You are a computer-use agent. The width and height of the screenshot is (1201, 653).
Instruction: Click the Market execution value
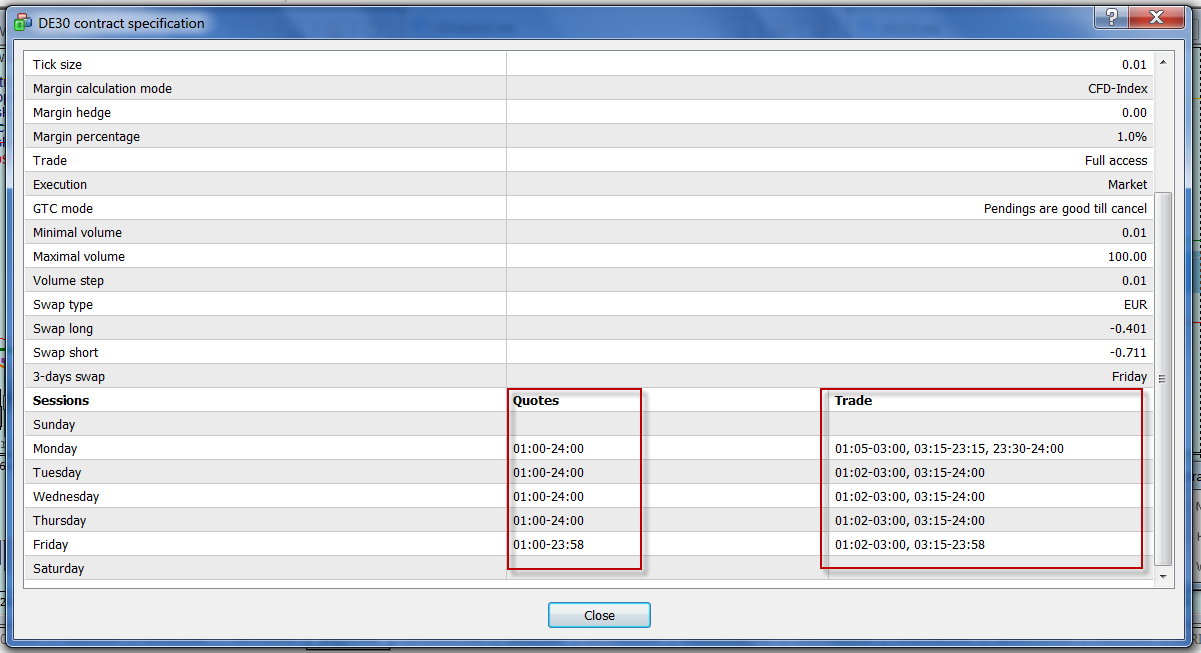tap(1128, 184)
